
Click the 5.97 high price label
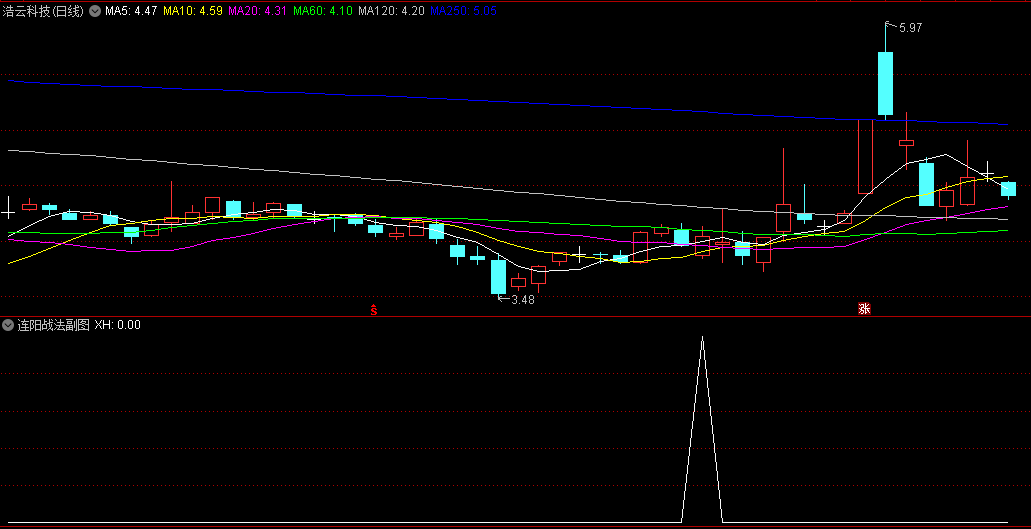click(x=911, y=28)
